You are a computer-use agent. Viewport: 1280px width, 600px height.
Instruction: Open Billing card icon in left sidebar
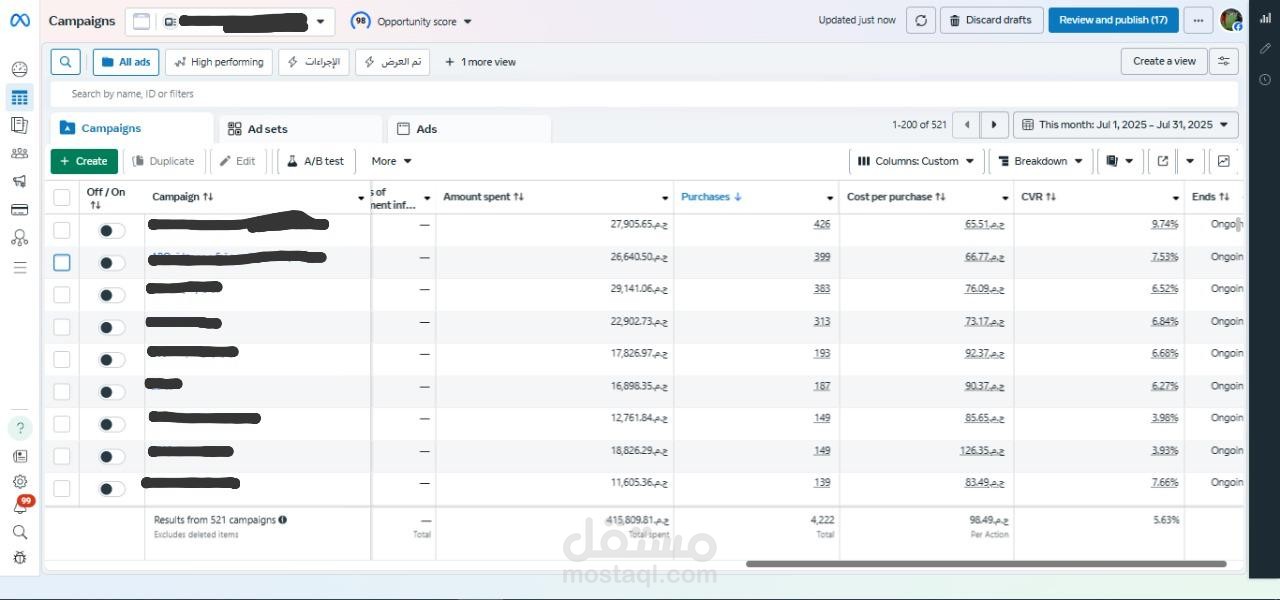point(19,210)
